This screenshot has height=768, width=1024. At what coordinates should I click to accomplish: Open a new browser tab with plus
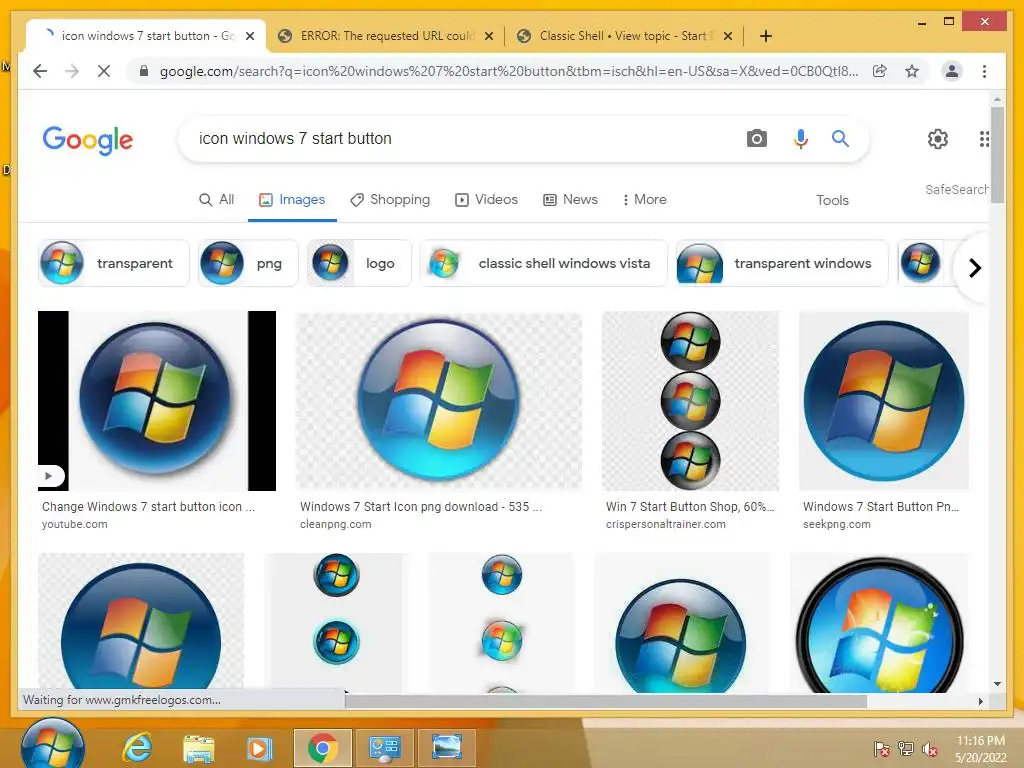pos(766,36)
